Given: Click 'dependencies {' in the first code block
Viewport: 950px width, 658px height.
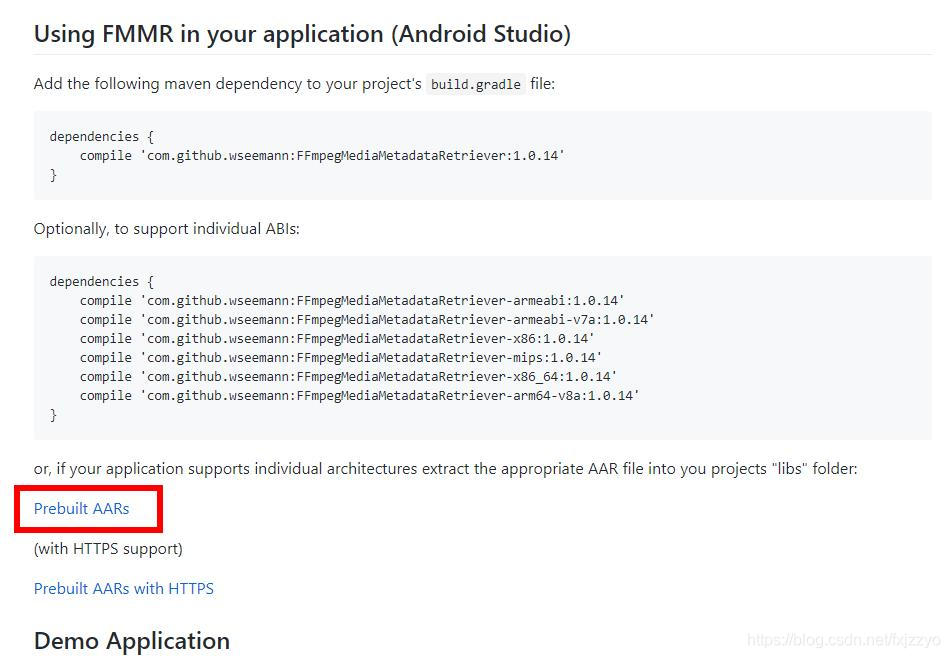Looking at the screenshot, I should coord(102,136).
